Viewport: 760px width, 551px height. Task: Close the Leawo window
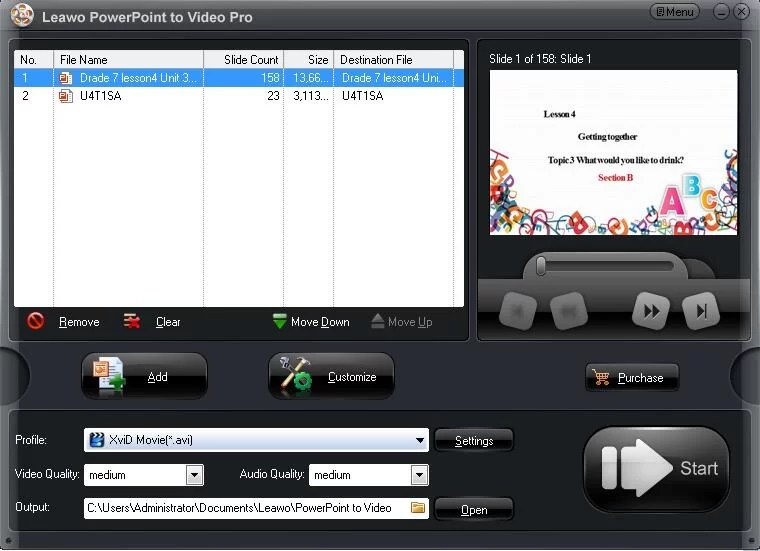coord(742,12)
